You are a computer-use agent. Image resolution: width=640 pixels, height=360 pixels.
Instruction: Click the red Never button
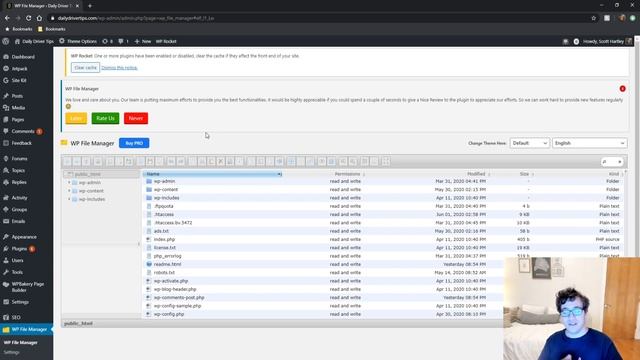point(136,118)
